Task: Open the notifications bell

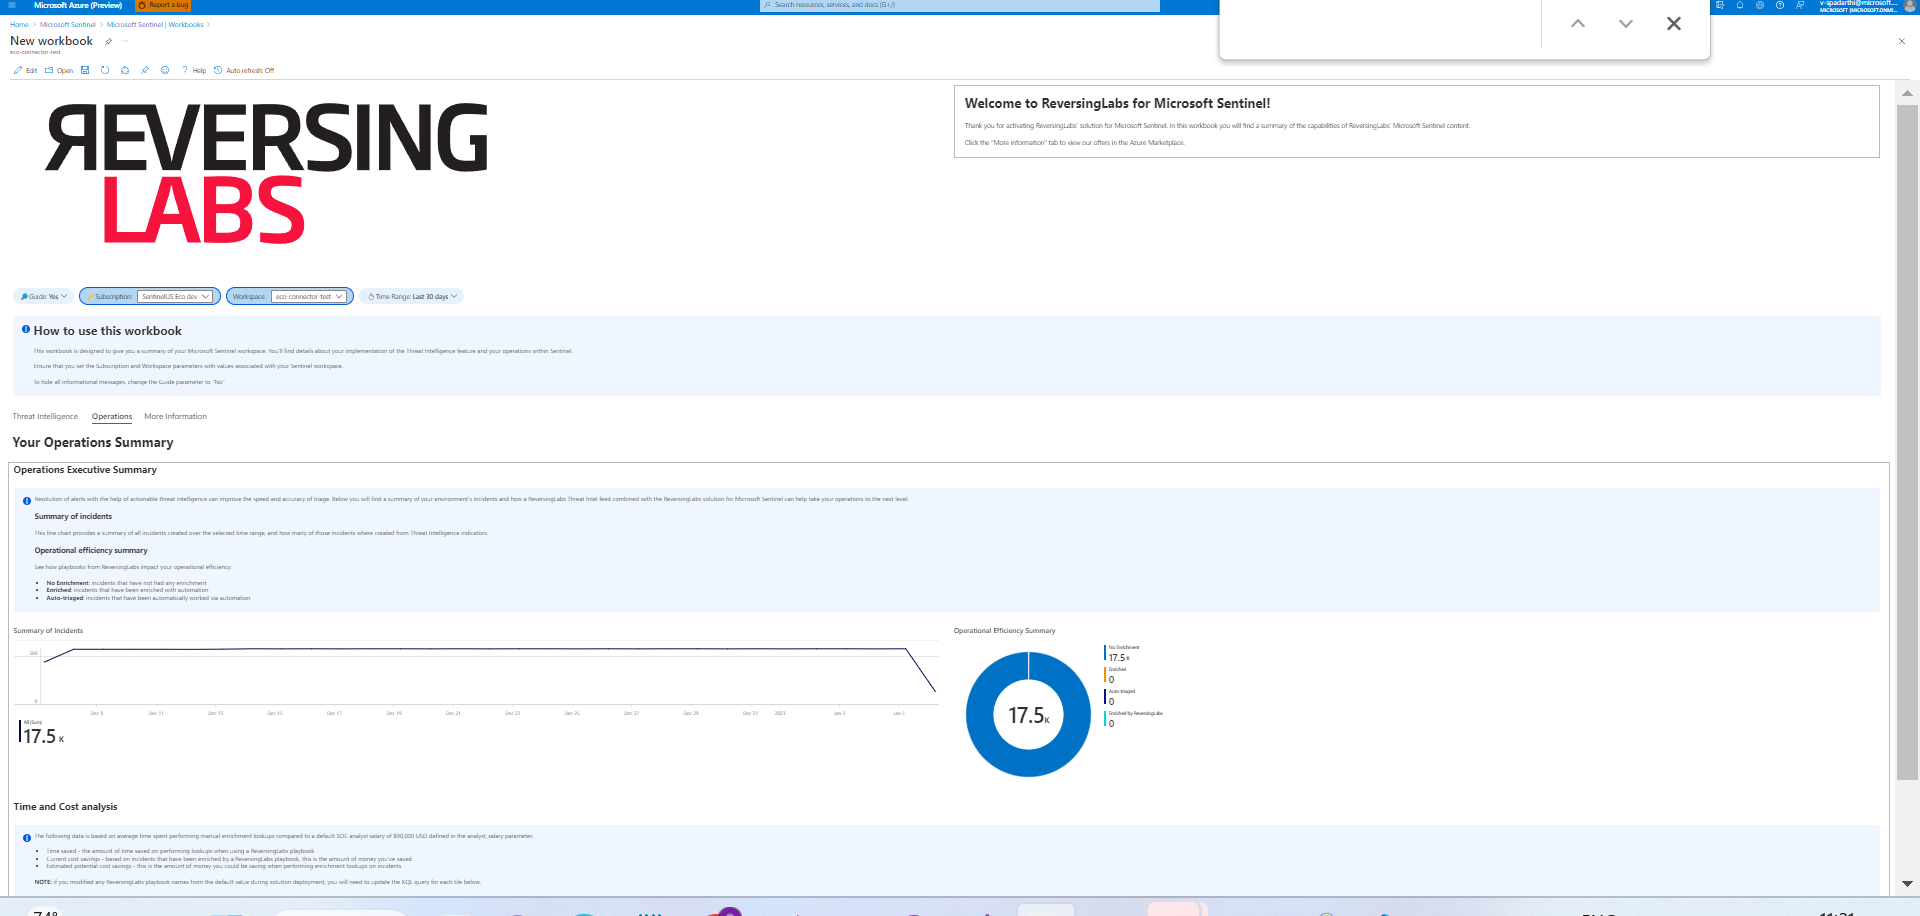Action: 1740,5
